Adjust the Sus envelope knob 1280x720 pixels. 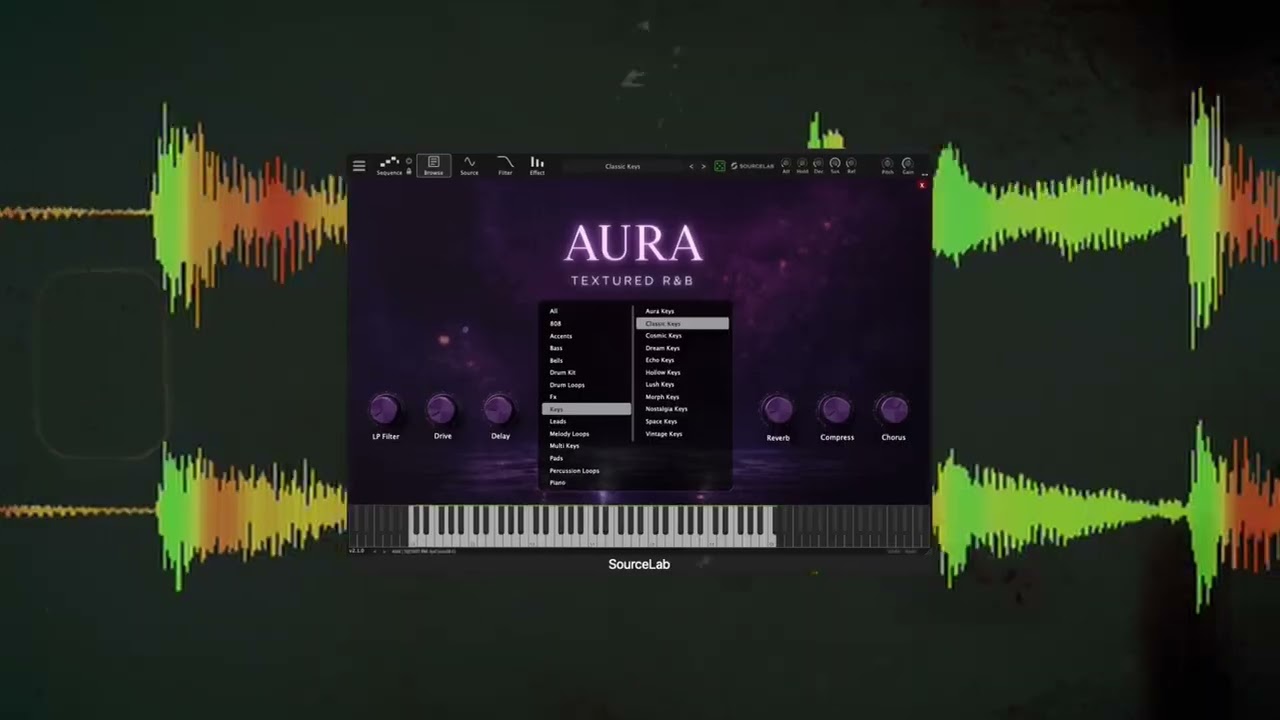click(x=835, y=163)
